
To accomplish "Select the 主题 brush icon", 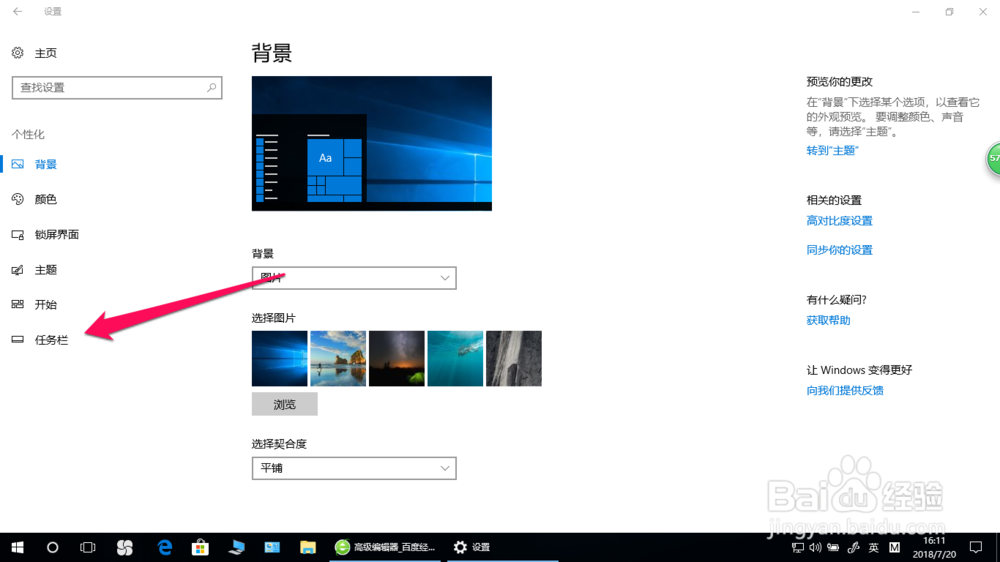I will [x=18, y=270].
